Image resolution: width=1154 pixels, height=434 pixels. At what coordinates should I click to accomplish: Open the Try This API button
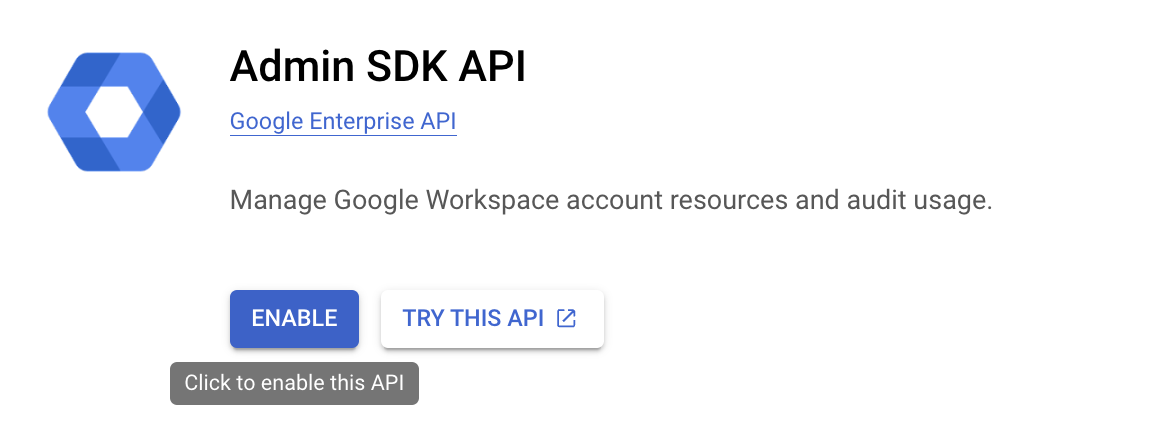pos(491,319)
